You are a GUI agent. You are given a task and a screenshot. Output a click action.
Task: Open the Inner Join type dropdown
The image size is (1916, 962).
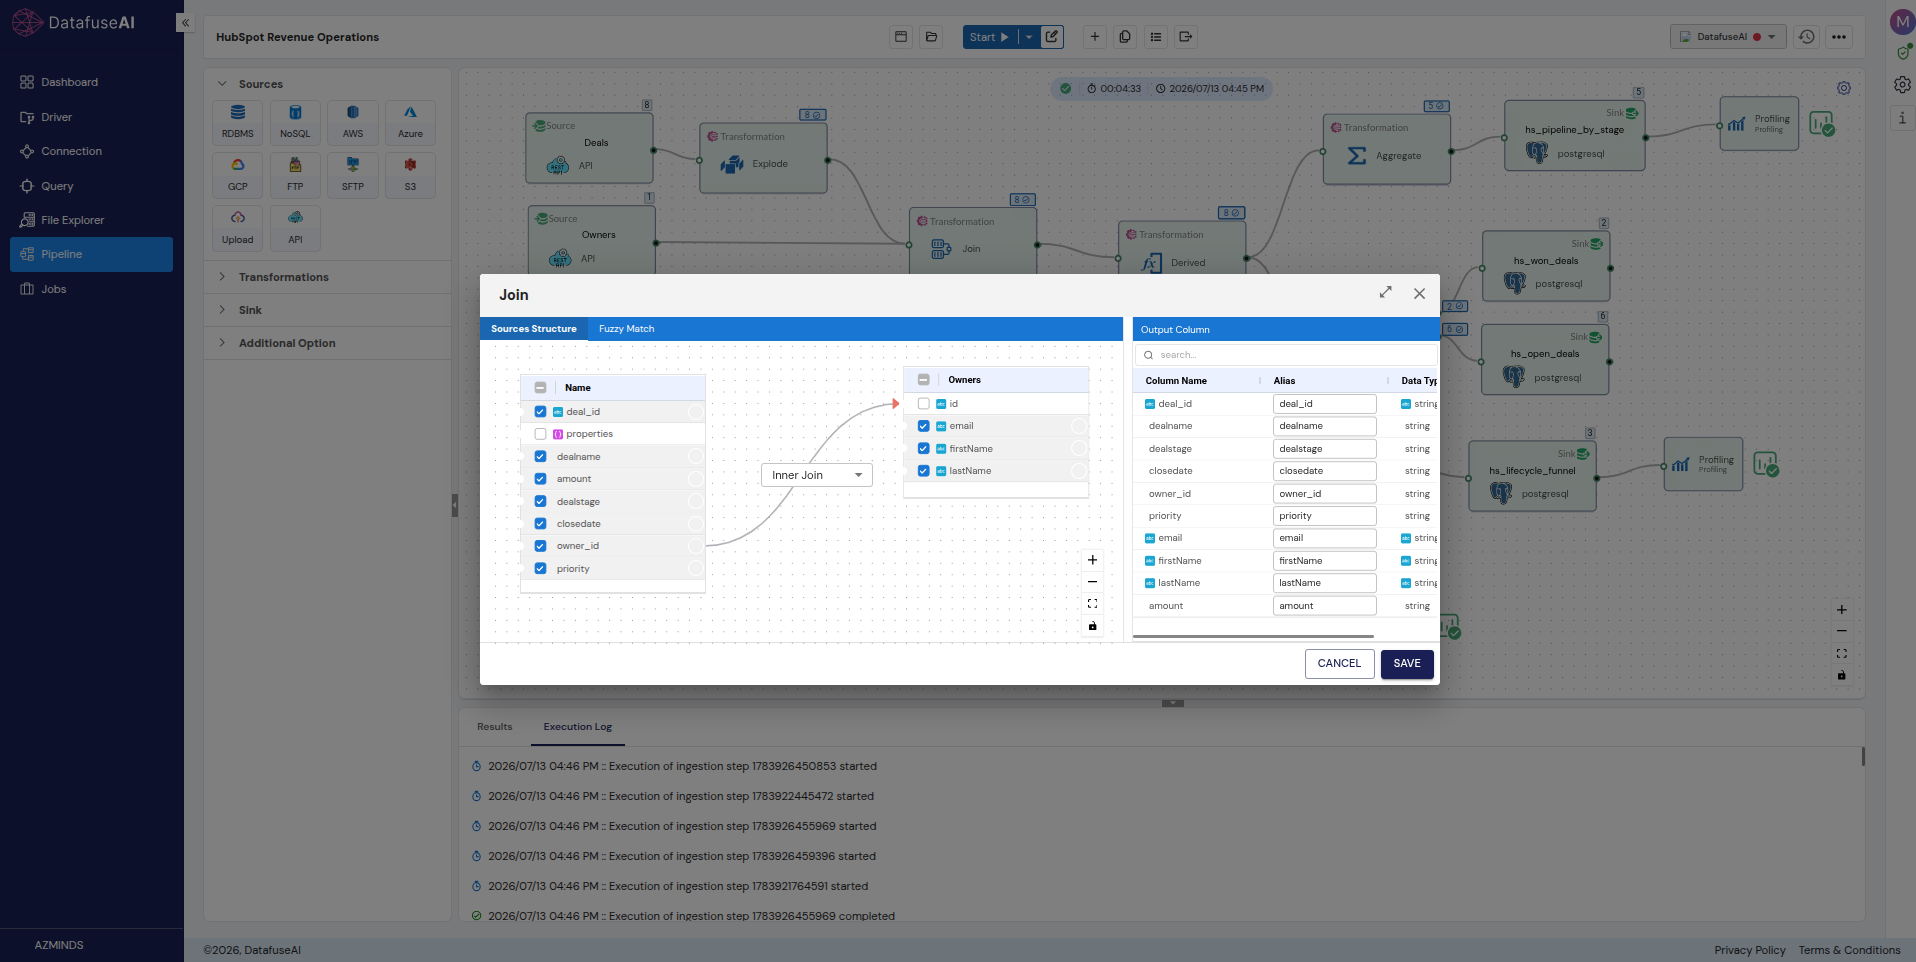(x=816, y=475)
